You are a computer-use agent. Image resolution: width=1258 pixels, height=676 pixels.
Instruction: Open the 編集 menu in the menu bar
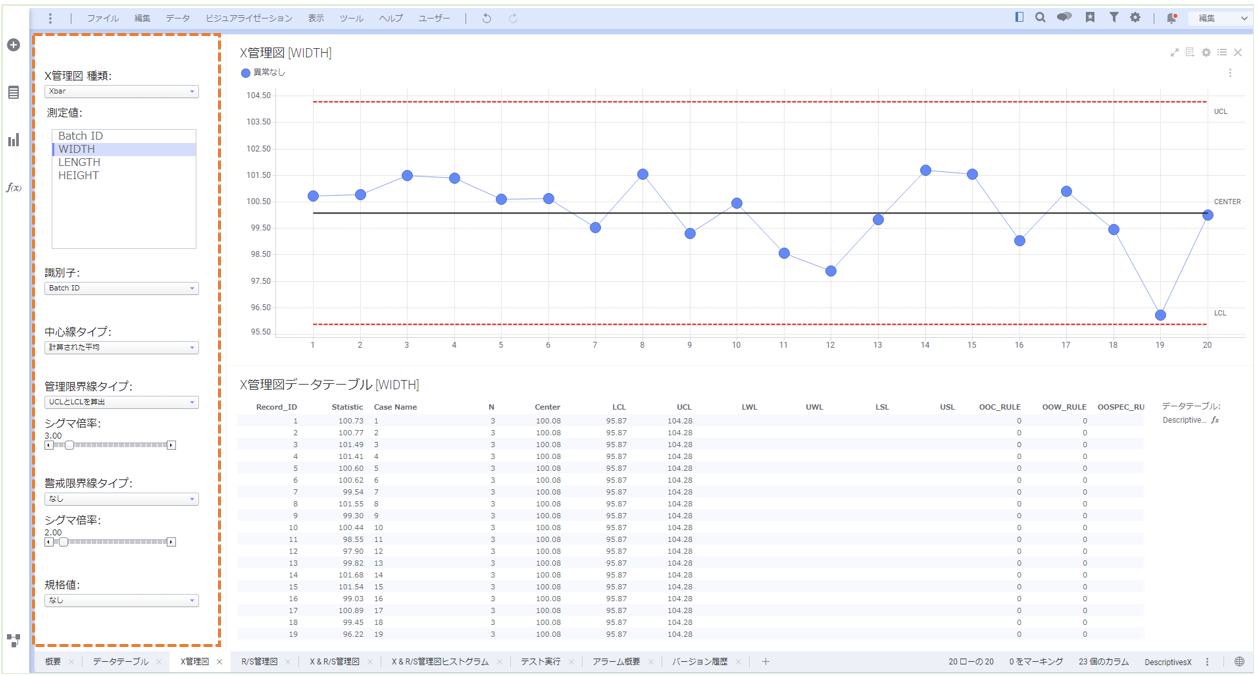pos(142,18)
